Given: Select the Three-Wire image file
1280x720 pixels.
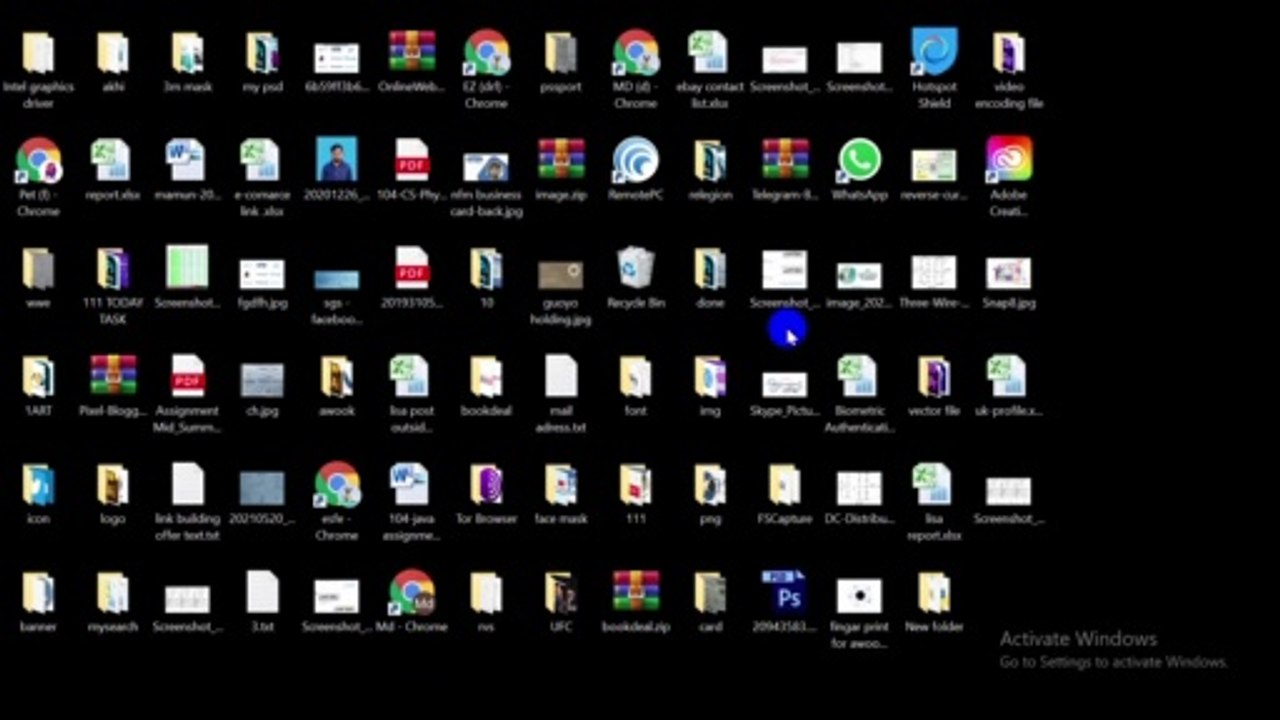Looking at the screenshot, I should tap(934, 272).
